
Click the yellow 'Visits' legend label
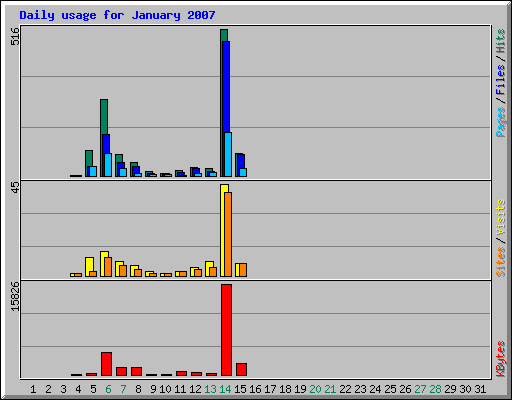pyautogui.click(x=500, y=217)
